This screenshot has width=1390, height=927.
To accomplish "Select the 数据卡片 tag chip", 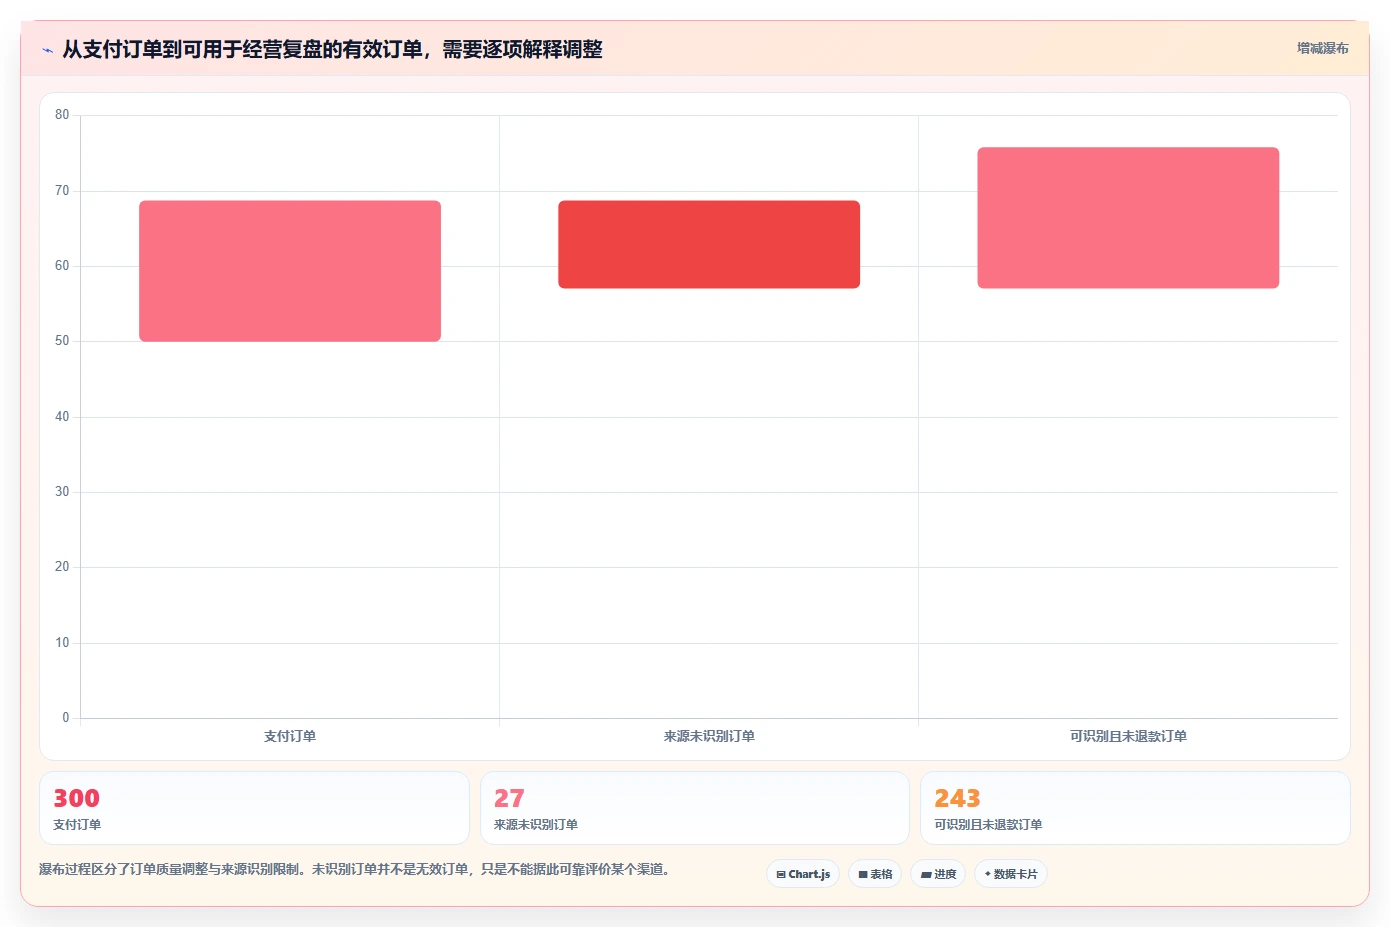I will 1011,874.
